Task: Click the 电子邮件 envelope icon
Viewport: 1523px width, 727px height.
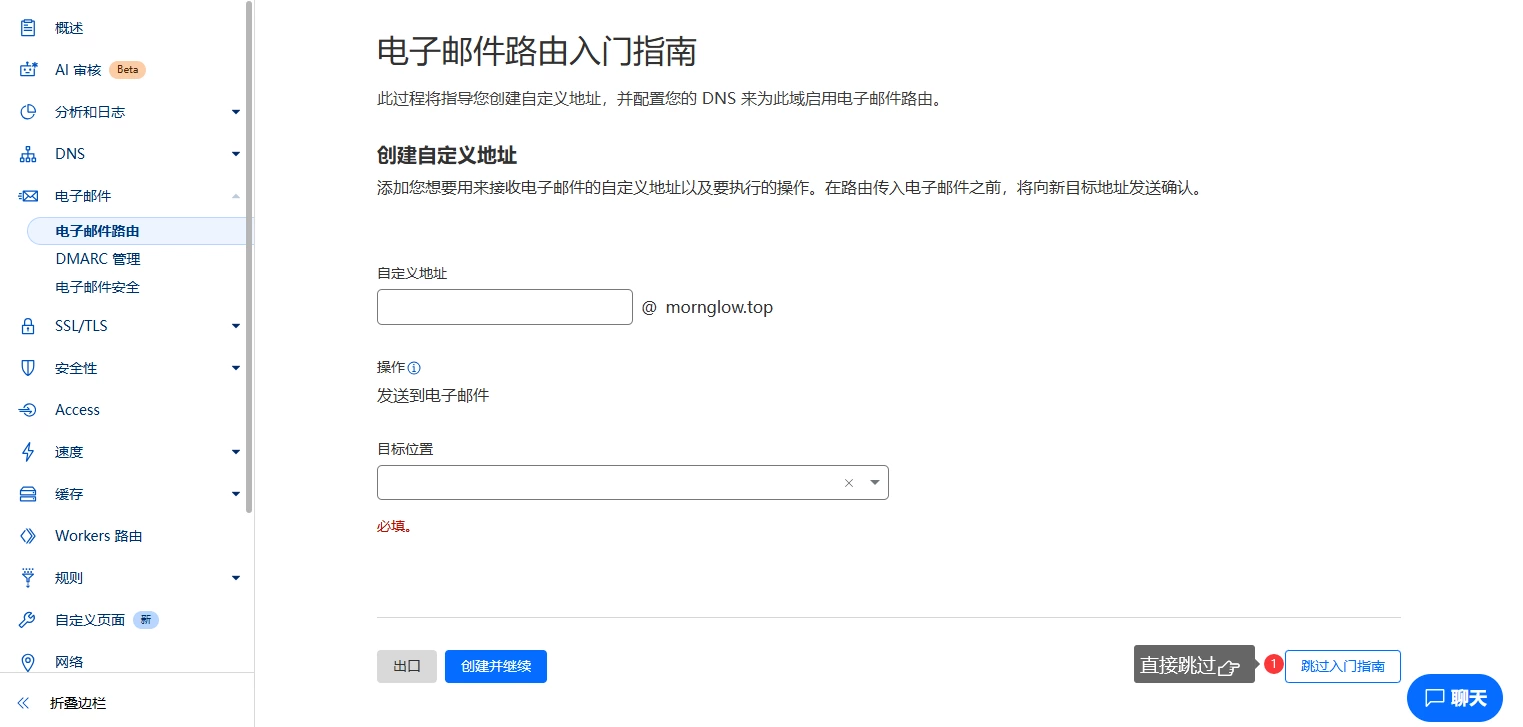Action: 29,195
